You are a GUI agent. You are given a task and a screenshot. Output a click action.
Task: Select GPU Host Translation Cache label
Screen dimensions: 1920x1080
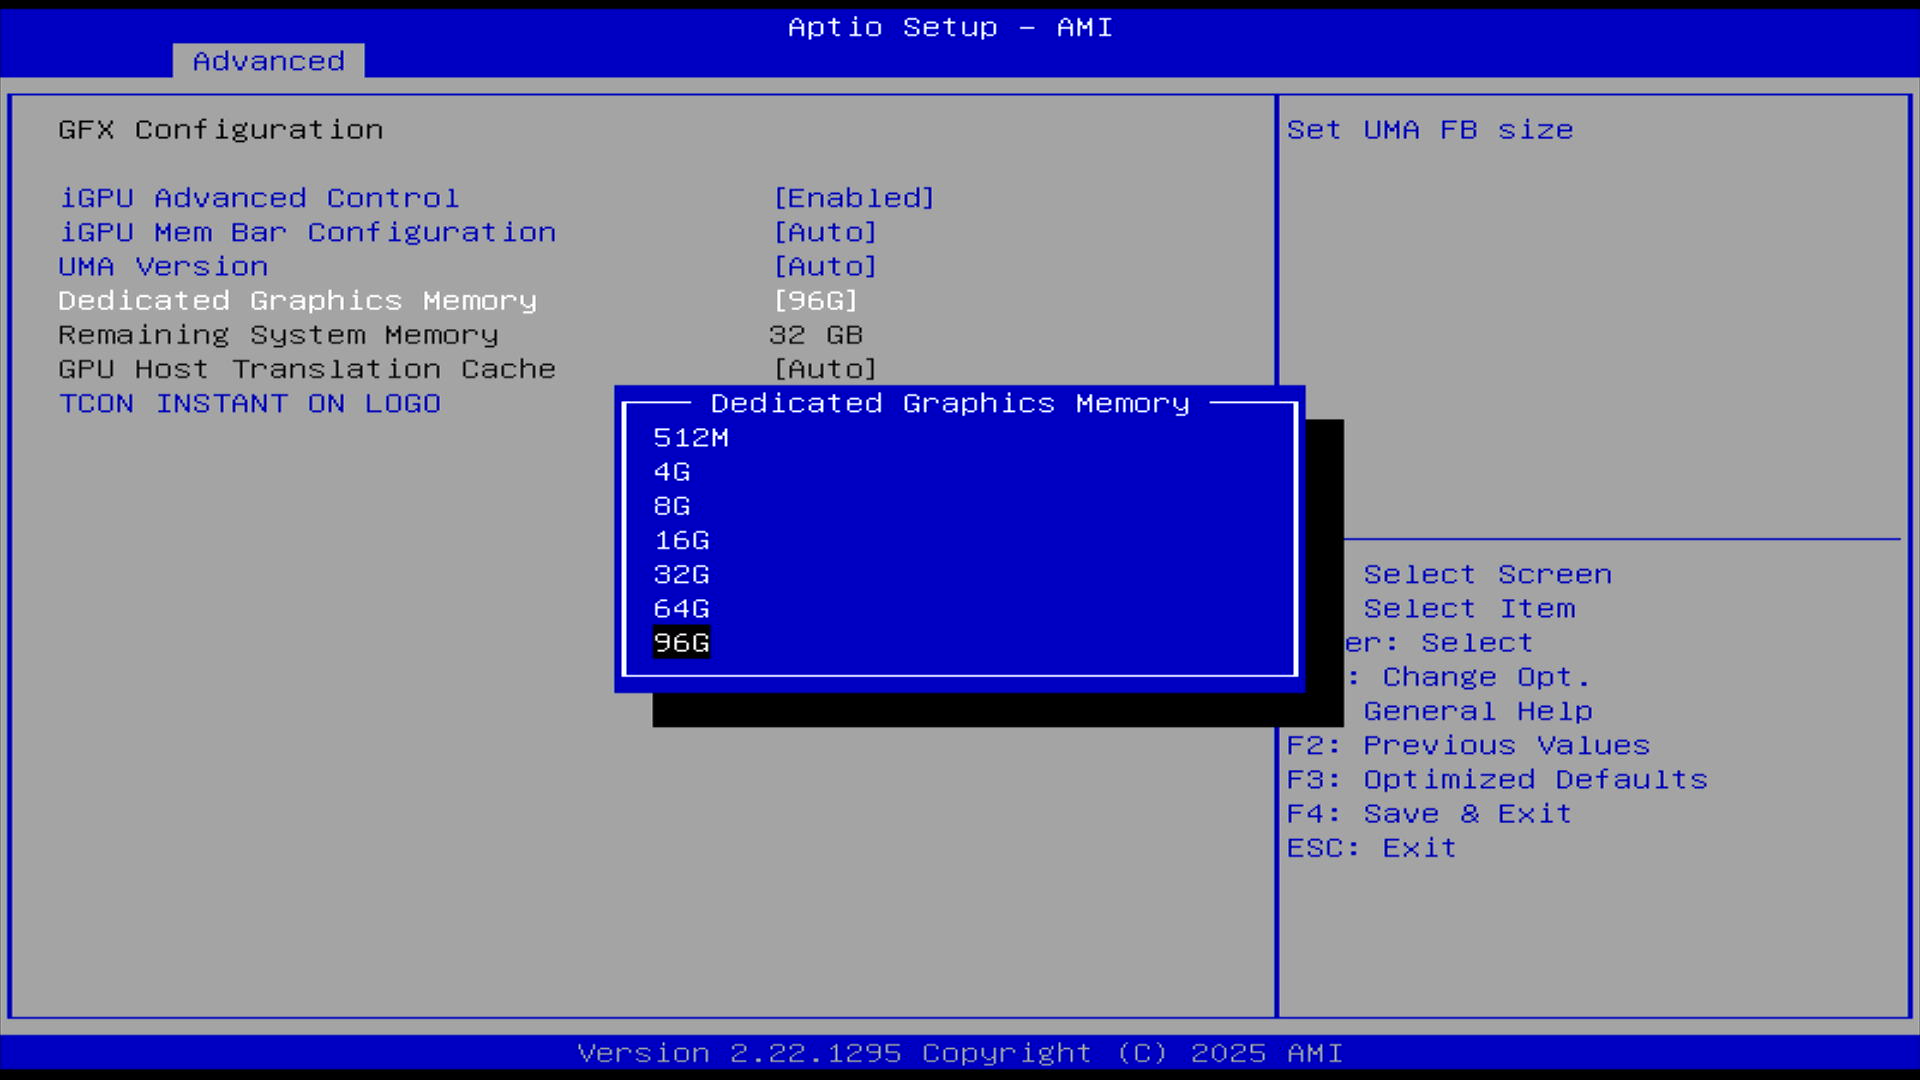pyautogui.click(x=307, y=369)
